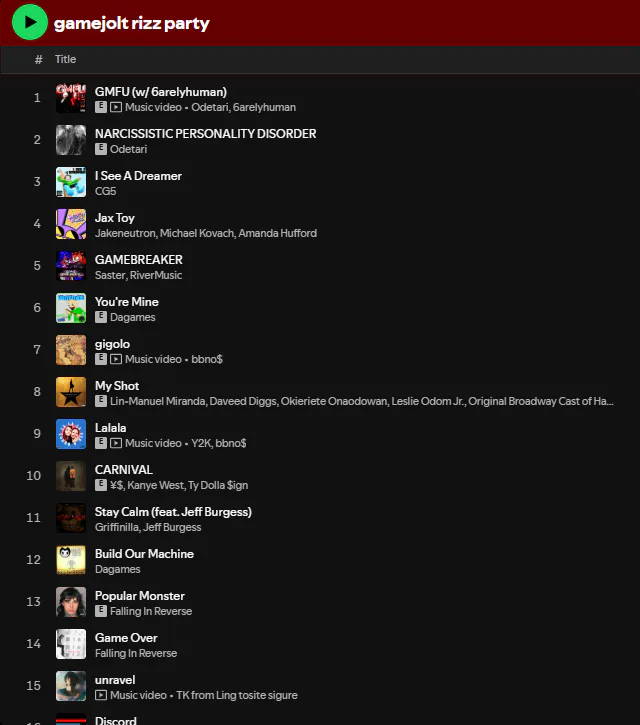
Task: Click the music video icon on GMFU row
Action: click(116, 107)
